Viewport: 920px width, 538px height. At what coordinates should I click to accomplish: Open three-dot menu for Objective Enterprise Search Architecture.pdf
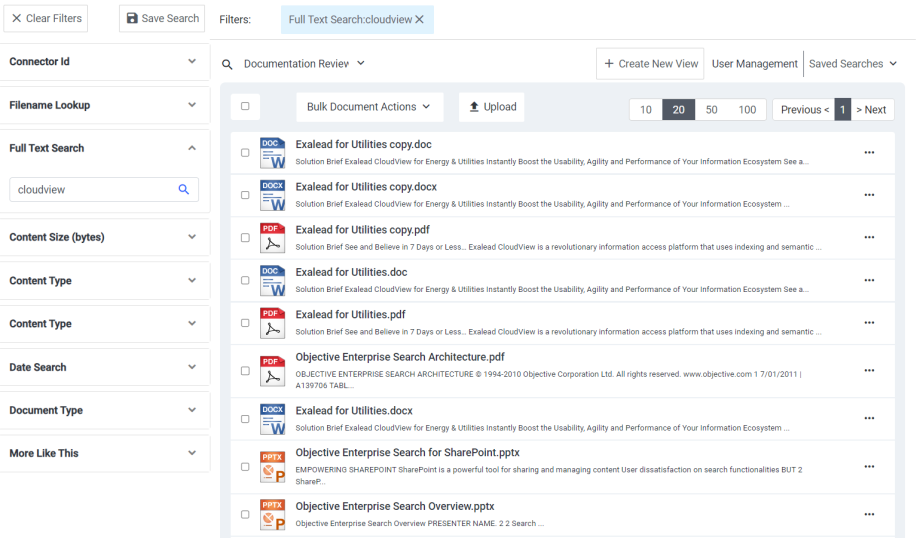(x=868, y=370)
